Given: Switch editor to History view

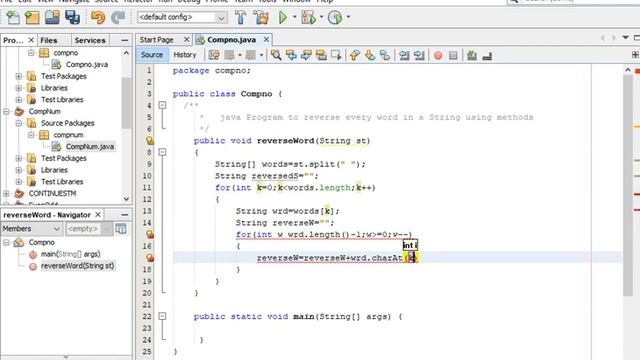Looking at the screenshot, I should (x=185, y=55).
